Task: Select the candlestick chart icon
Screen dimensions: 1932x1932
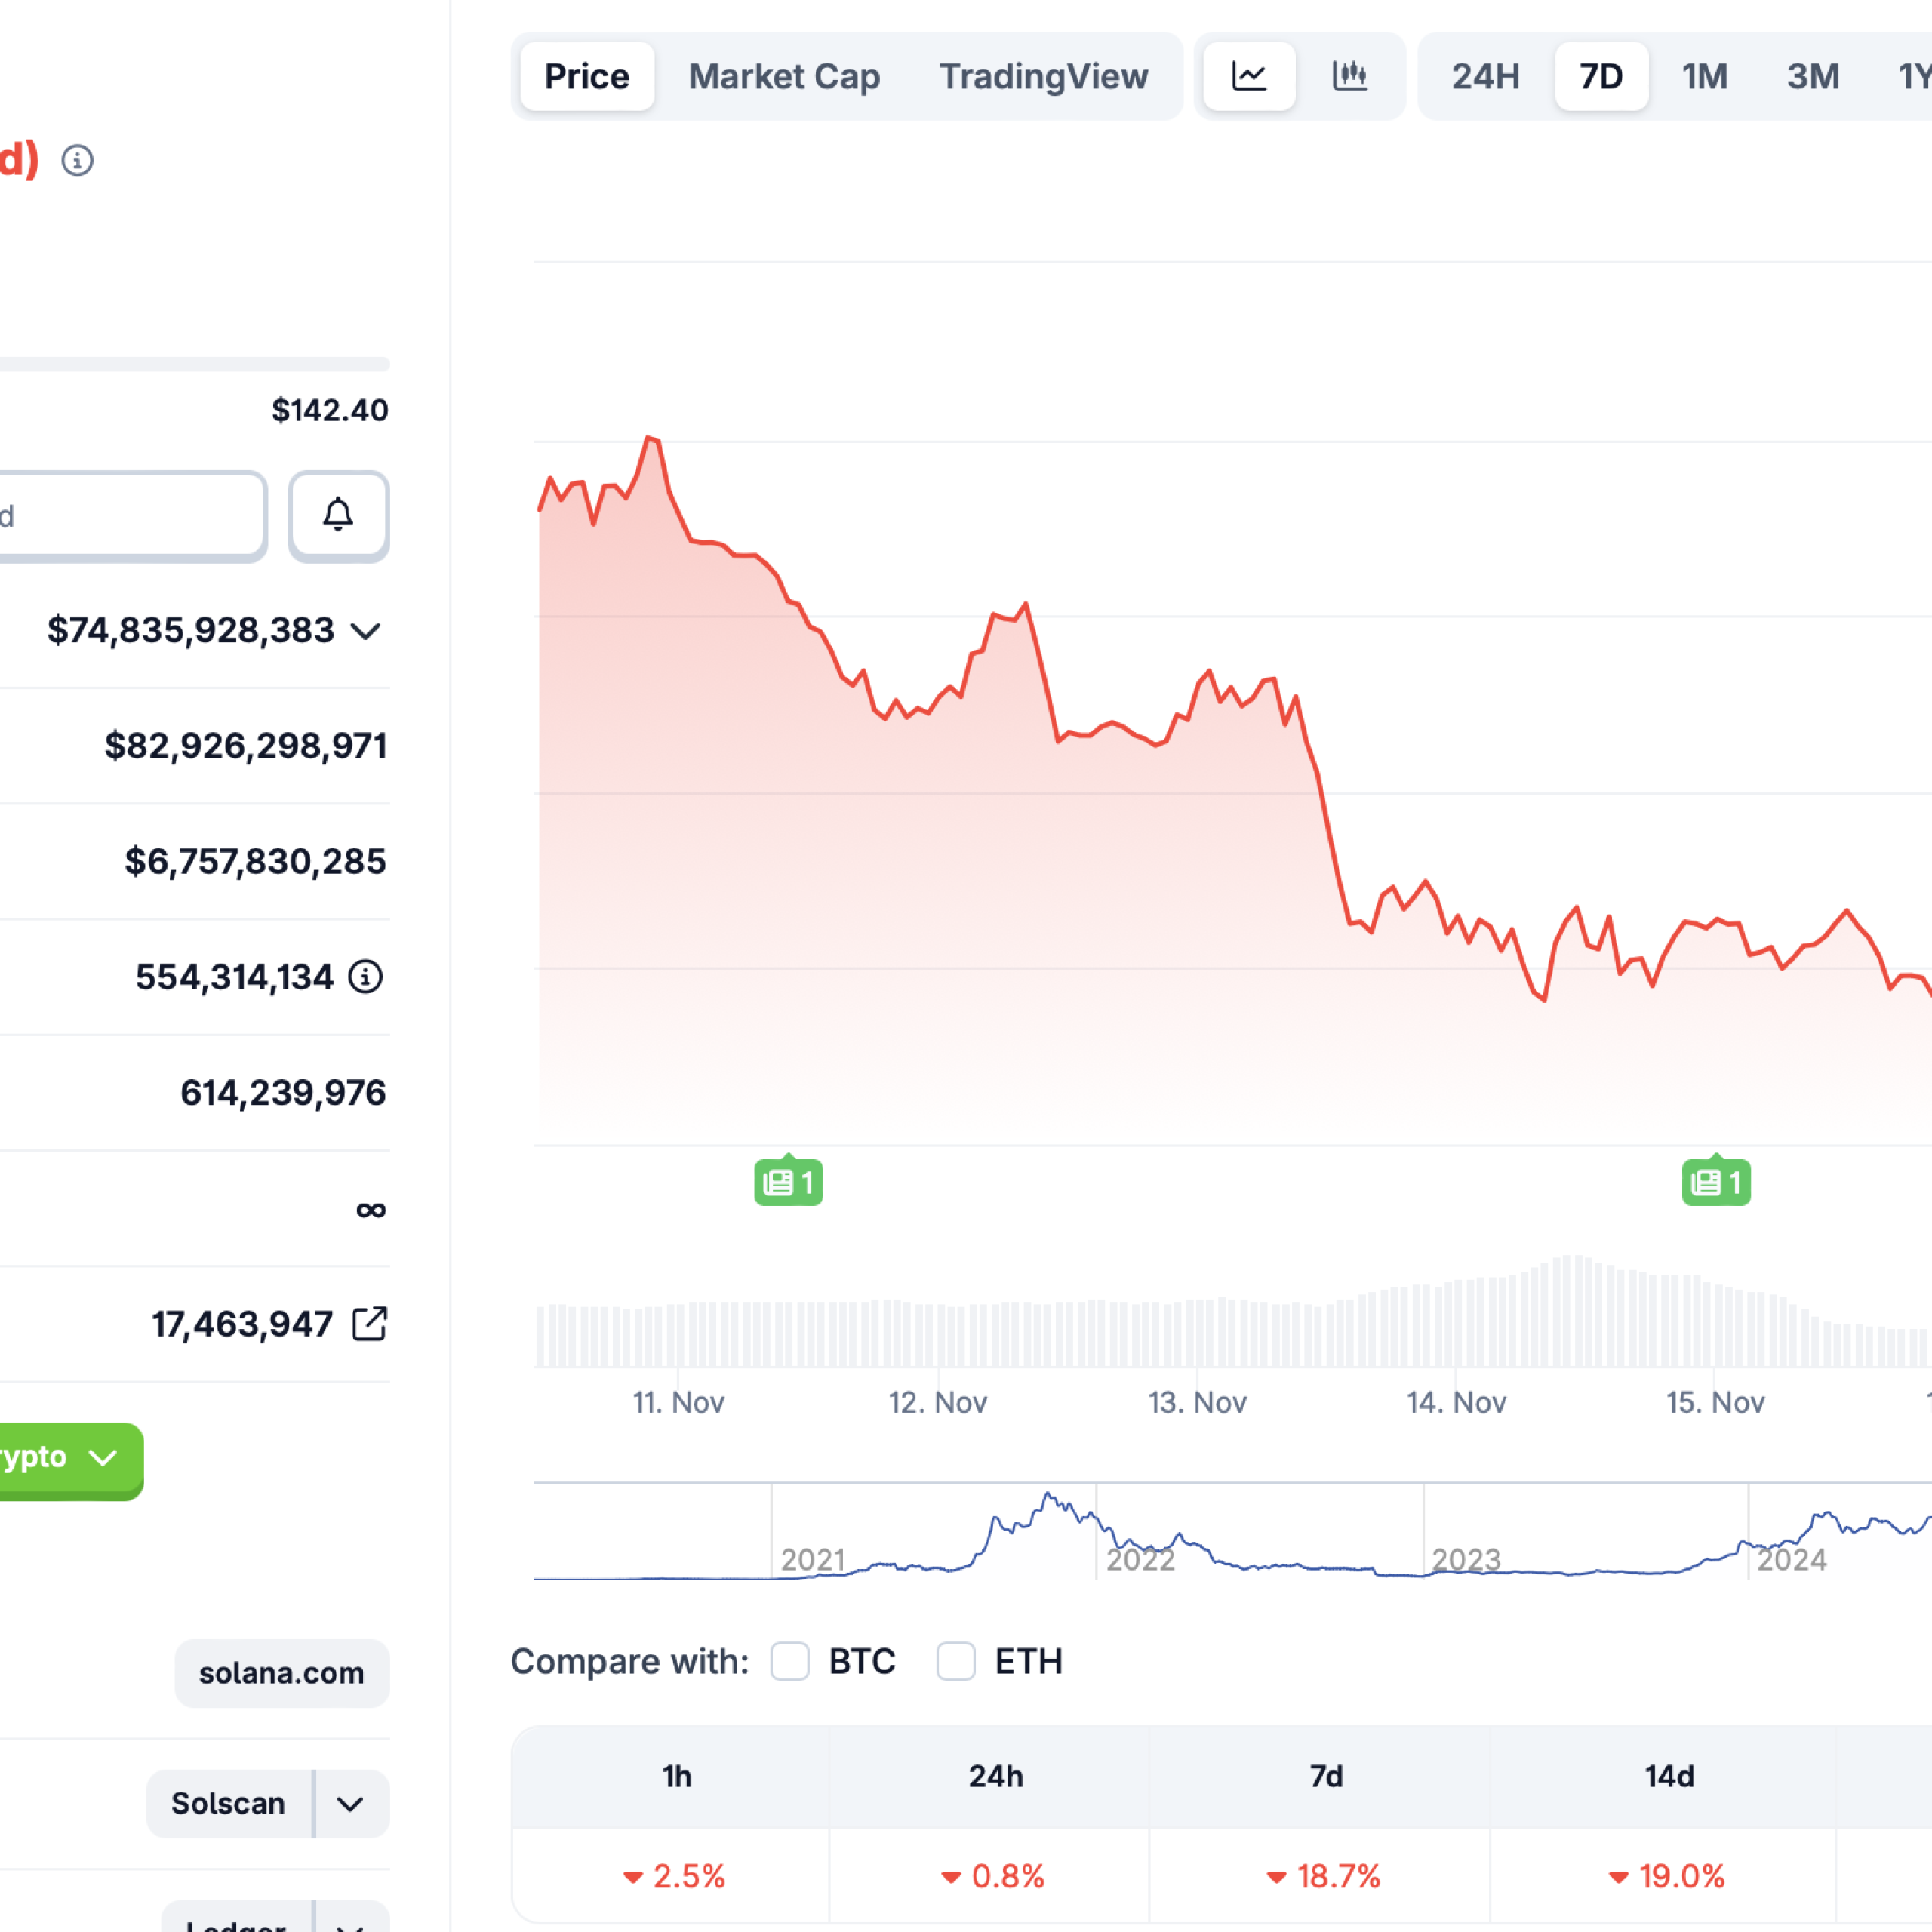Action: click(1350, 76)
